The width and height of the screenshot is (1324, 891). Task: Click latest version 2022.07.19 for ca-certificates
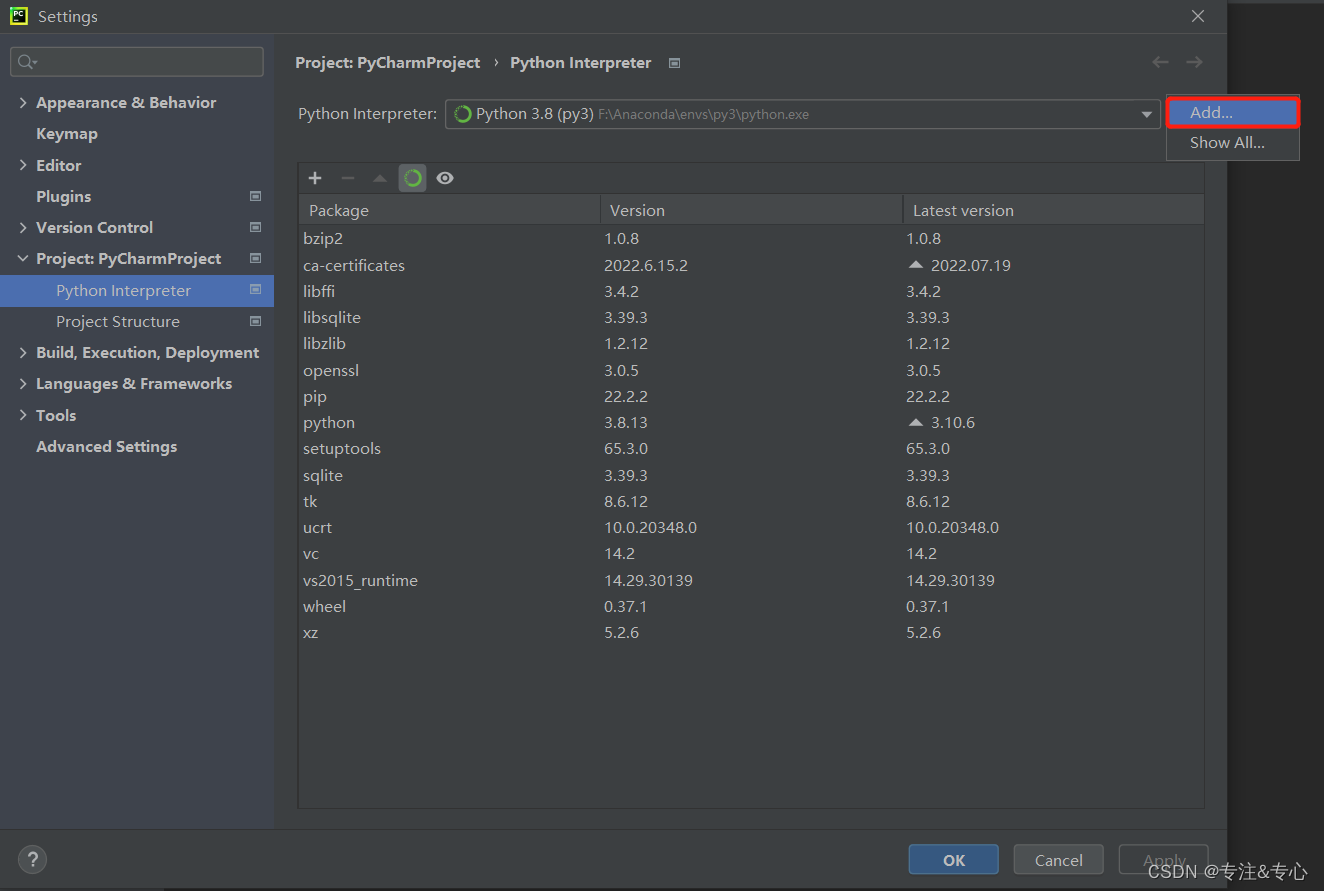tap(970, 265)
